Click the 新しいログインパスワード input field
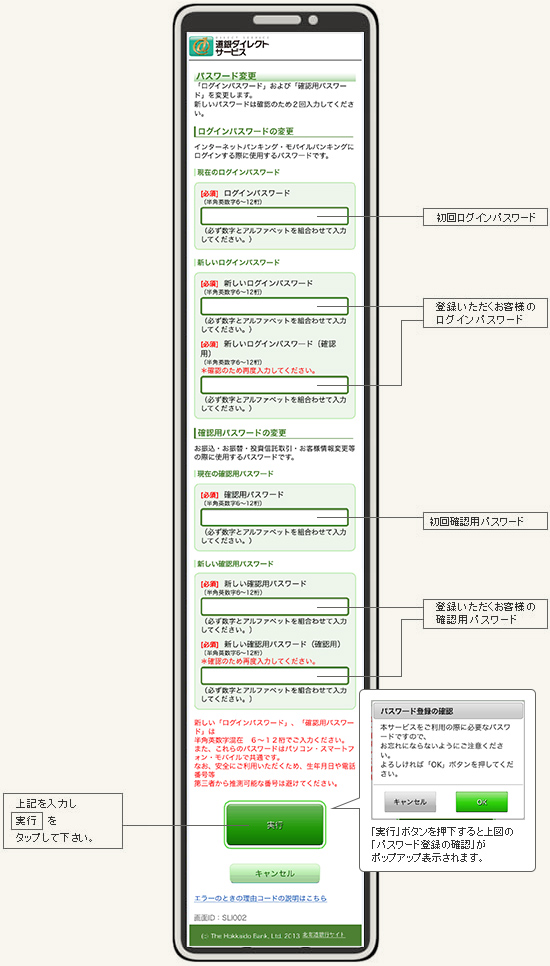Screen dimensions: 550x966 (274, 306)
